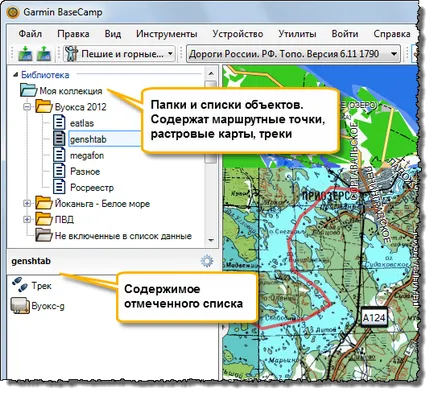The width and height of the screenshot is (434, 397).
Task: Select Не включенные в список данные
Action: pyautogui.click(x=123, y=236)
